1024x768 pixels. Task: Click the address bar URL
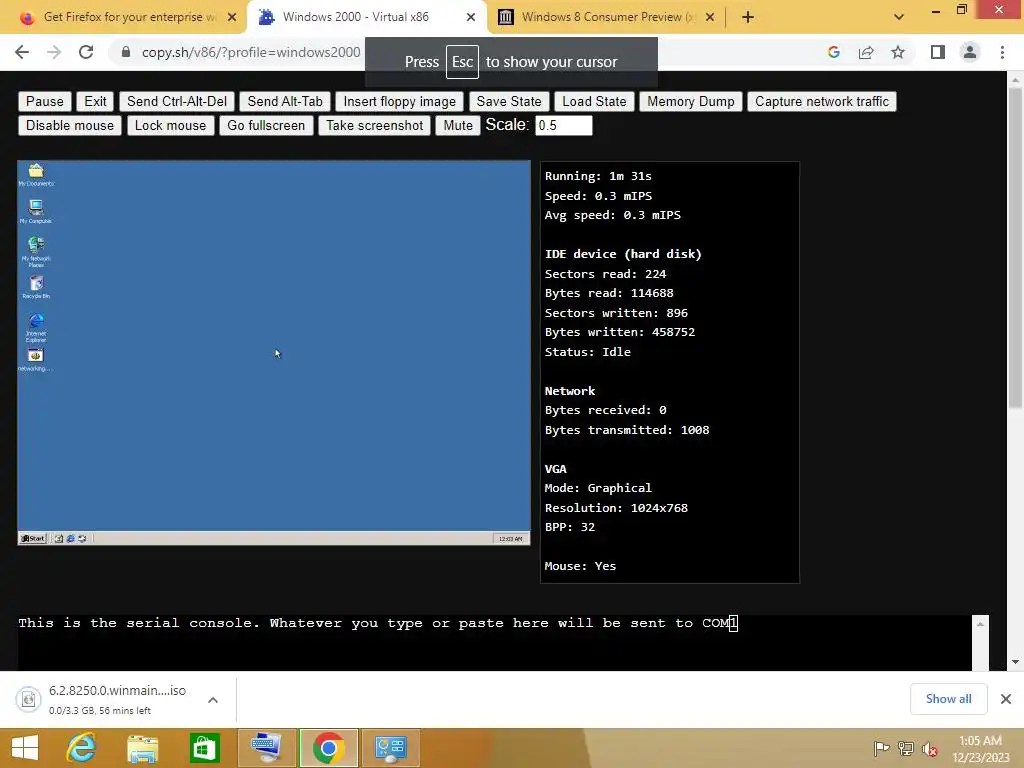tap(251, 52)
